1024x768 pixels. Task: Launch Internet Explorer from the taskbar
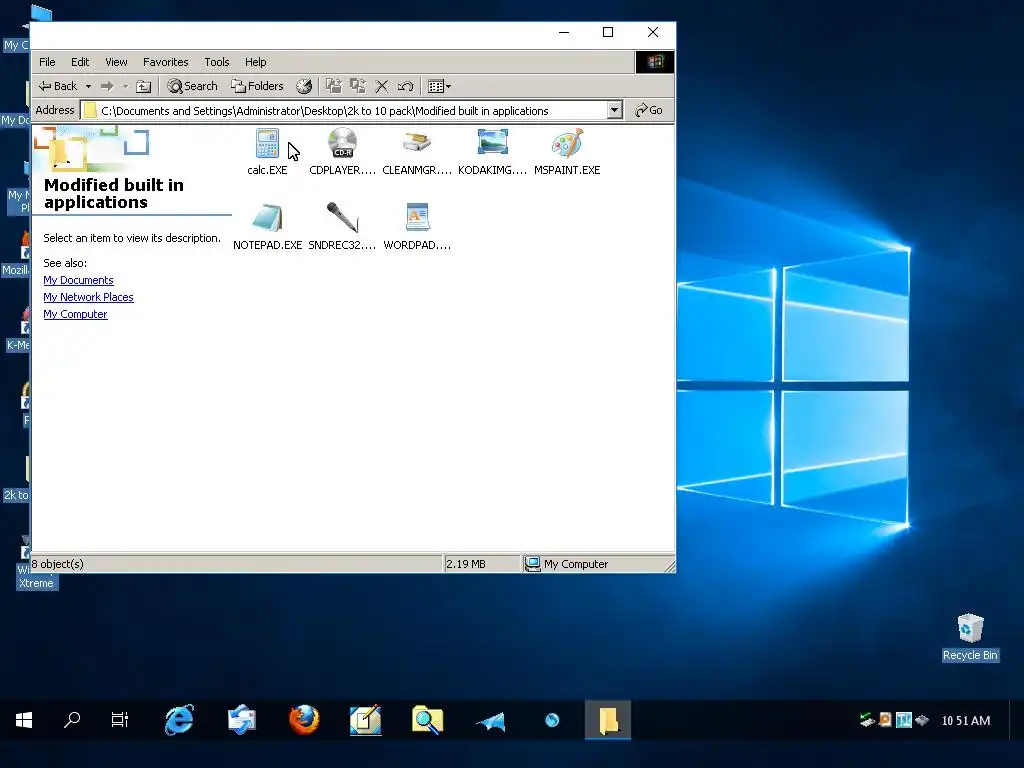pyautogui.click(x=179, y=720)
